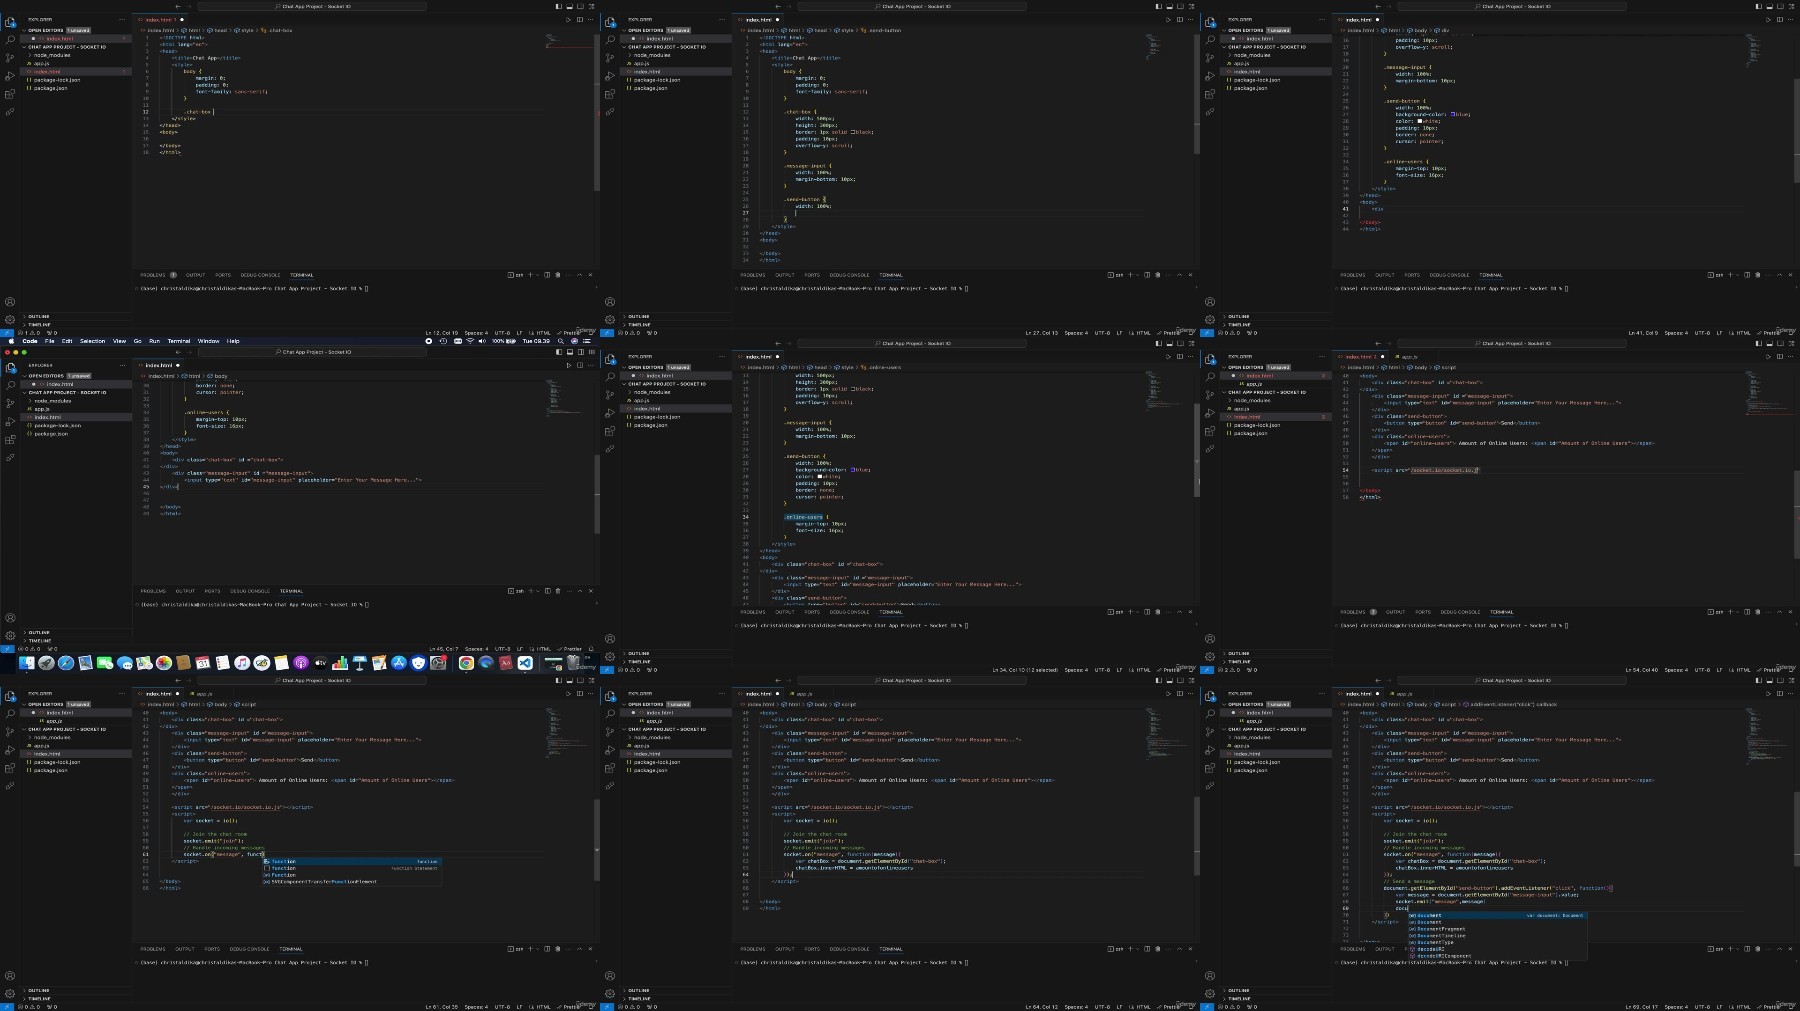The width and height of the screenshot is (1800, 1011).
Task: Maximize panel chevron in window under macOS menu bar
Action: tap(580, 591)
